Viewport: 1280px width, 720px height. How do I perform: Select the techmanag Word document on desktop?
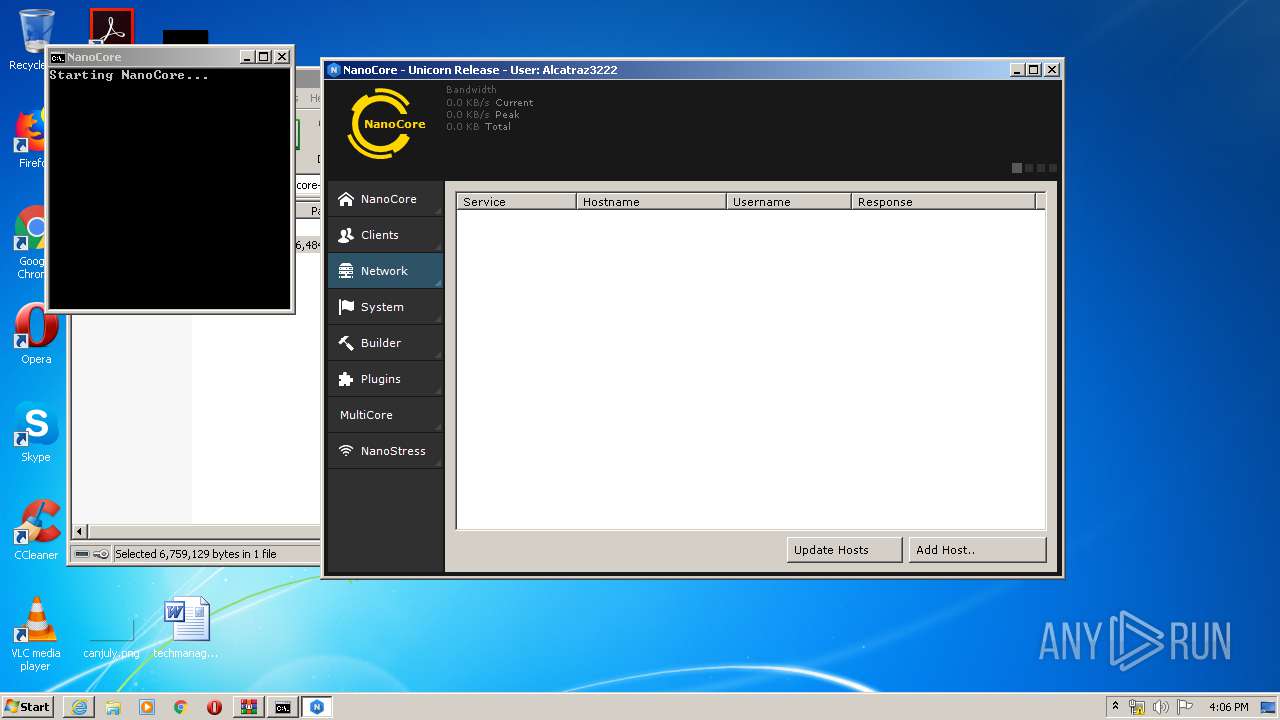(x=186, y=628)
